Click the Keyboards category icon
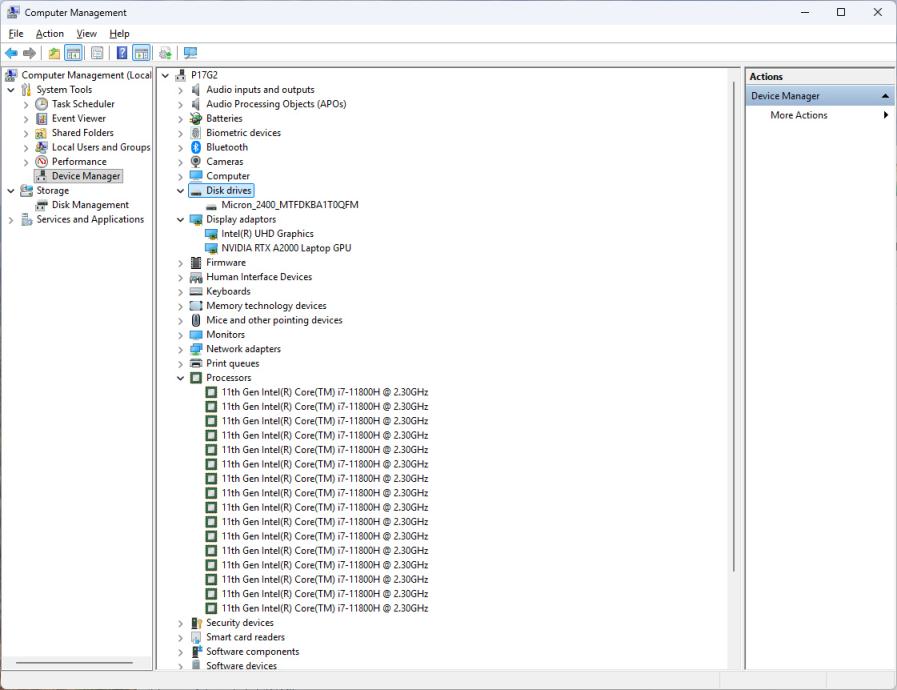Image resolution: width=897 pixels, height=690 pixels. pyautogui.click(x=196, y=291)
